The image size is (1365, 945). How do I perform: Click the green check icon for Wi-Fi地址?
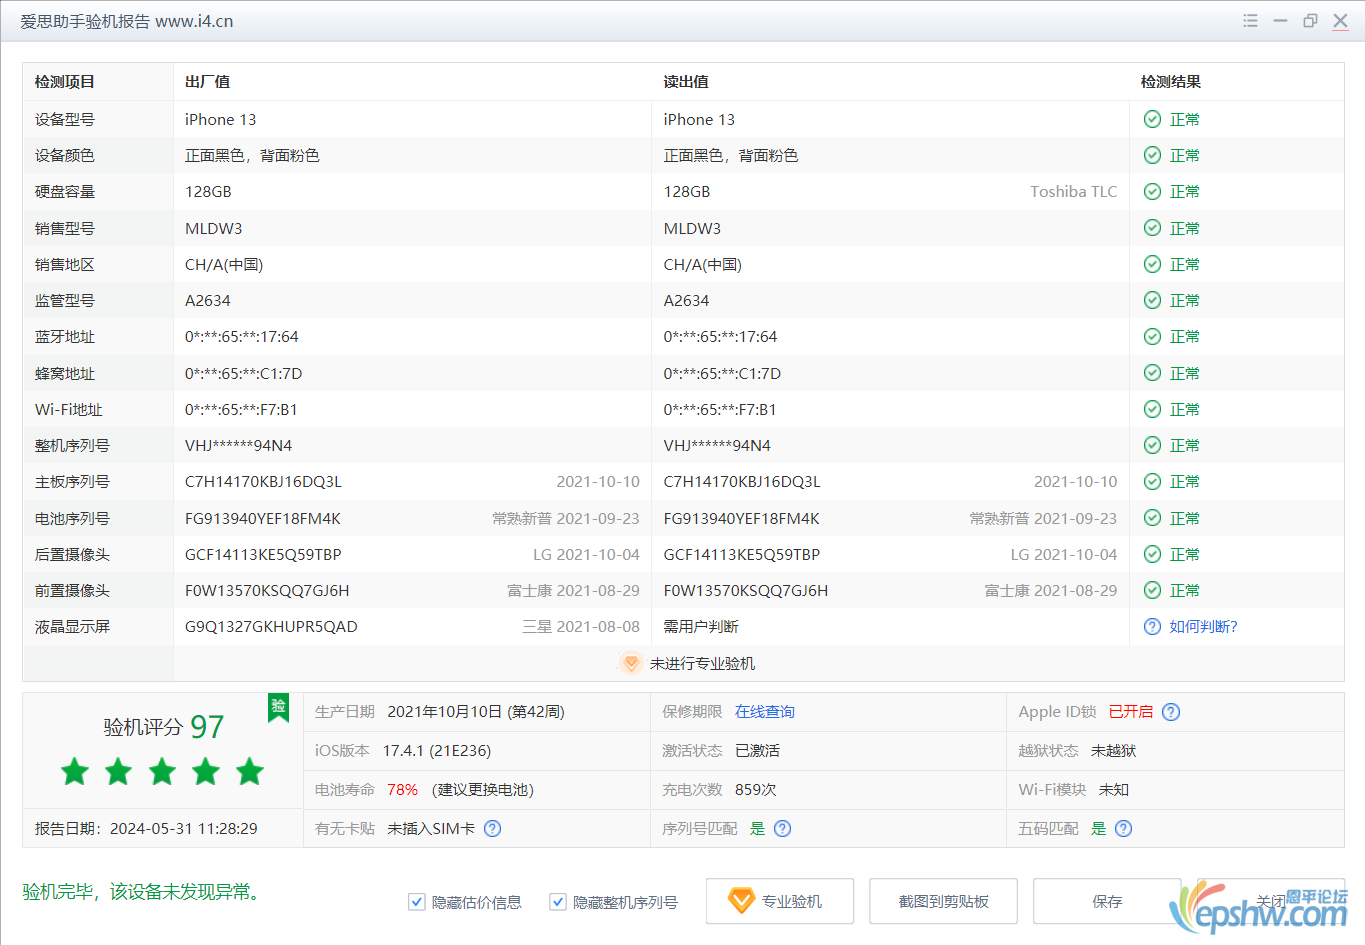point(1152,409)
